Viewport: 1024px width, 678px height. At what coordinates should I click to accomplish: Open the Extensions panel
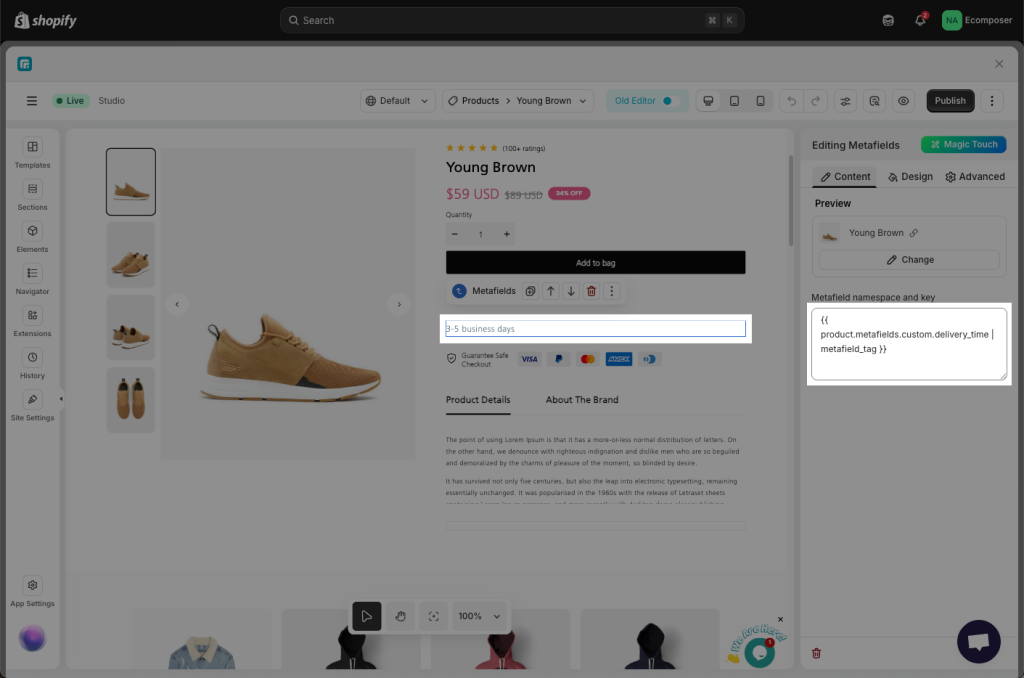[32, 322]
